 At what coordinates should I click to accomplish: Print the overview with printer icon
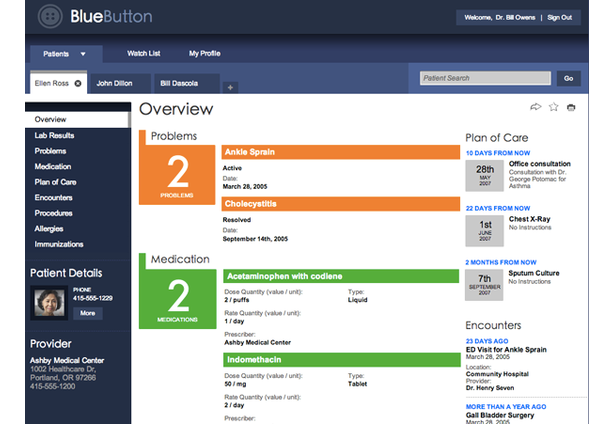571,107
